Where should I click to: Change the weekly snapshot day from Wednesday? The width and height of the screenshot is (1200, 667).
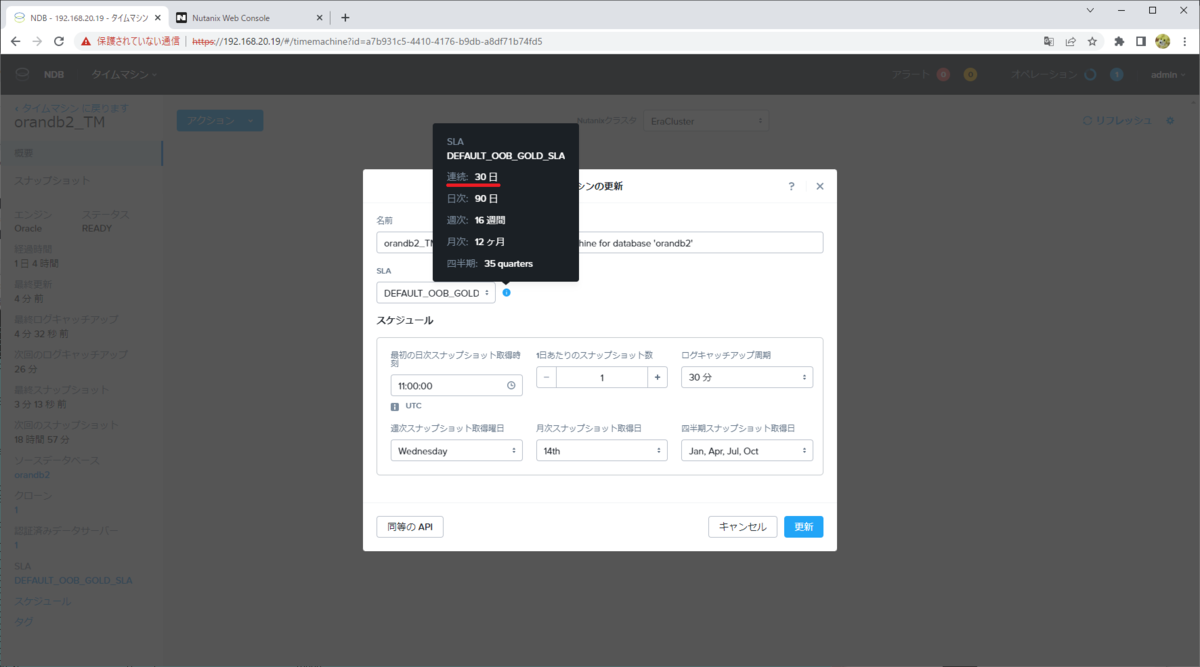(456, 450)
